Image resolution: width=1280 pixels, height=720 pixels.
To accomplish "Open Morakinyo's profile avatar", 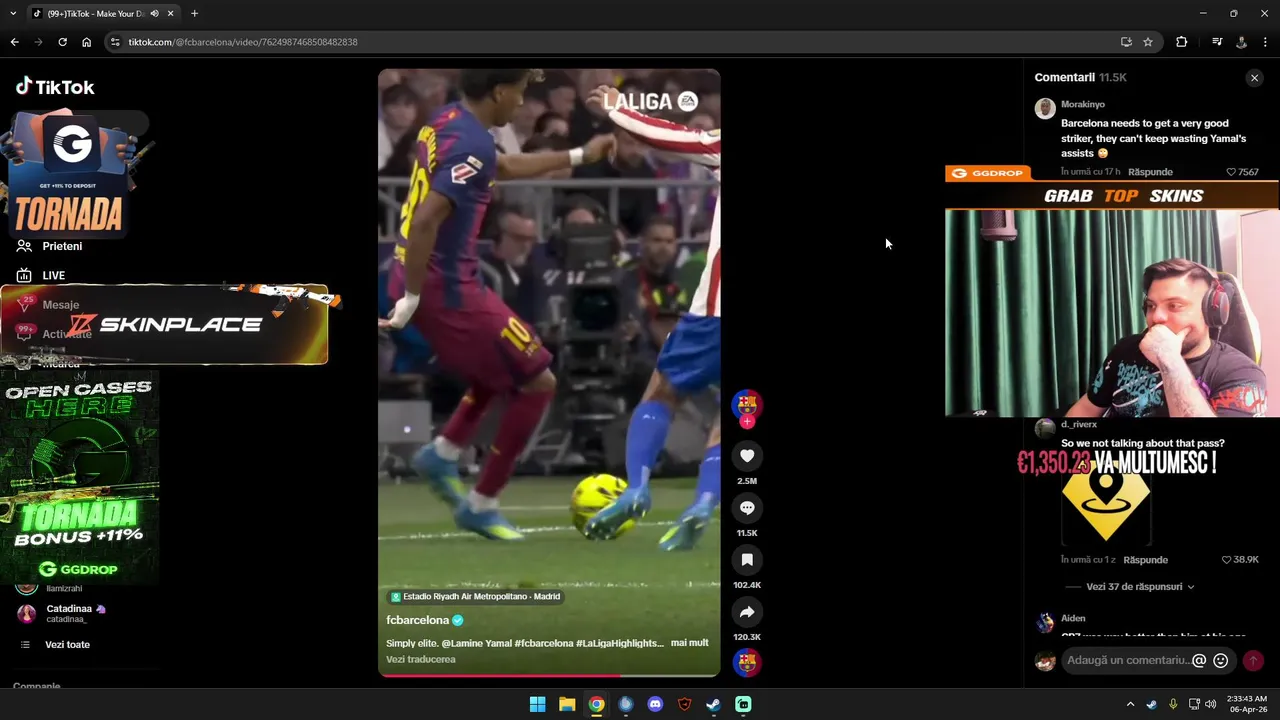I will pyautogui.click(x=1045, y=109).
